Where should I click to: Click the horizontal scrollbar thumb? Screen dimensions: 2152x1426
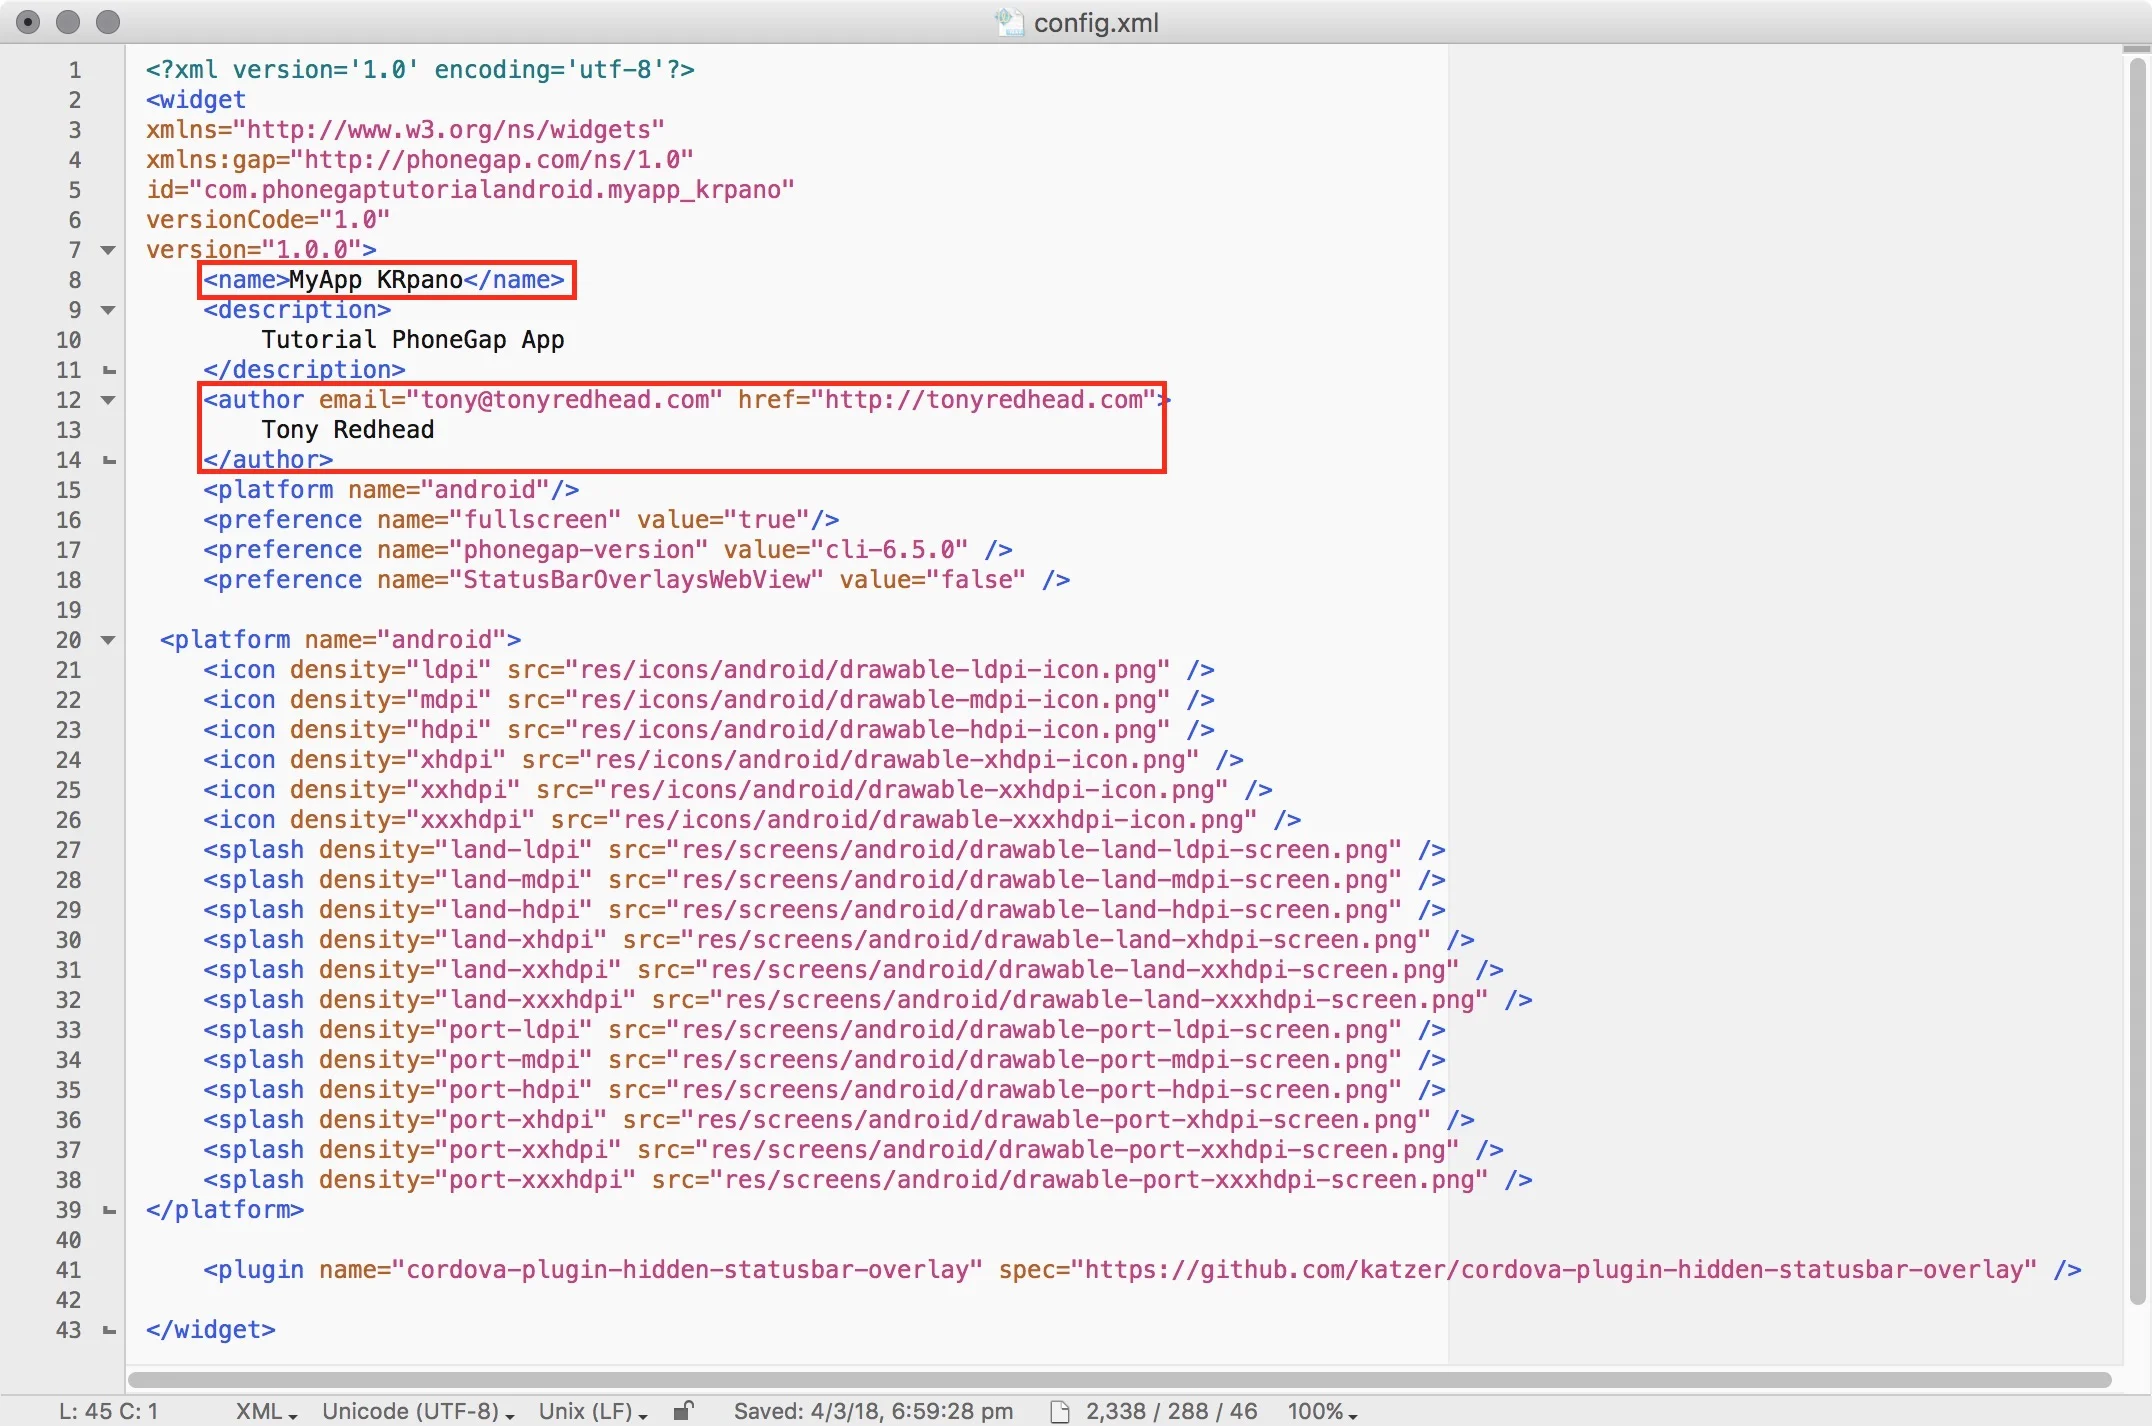[1120, 1379]
